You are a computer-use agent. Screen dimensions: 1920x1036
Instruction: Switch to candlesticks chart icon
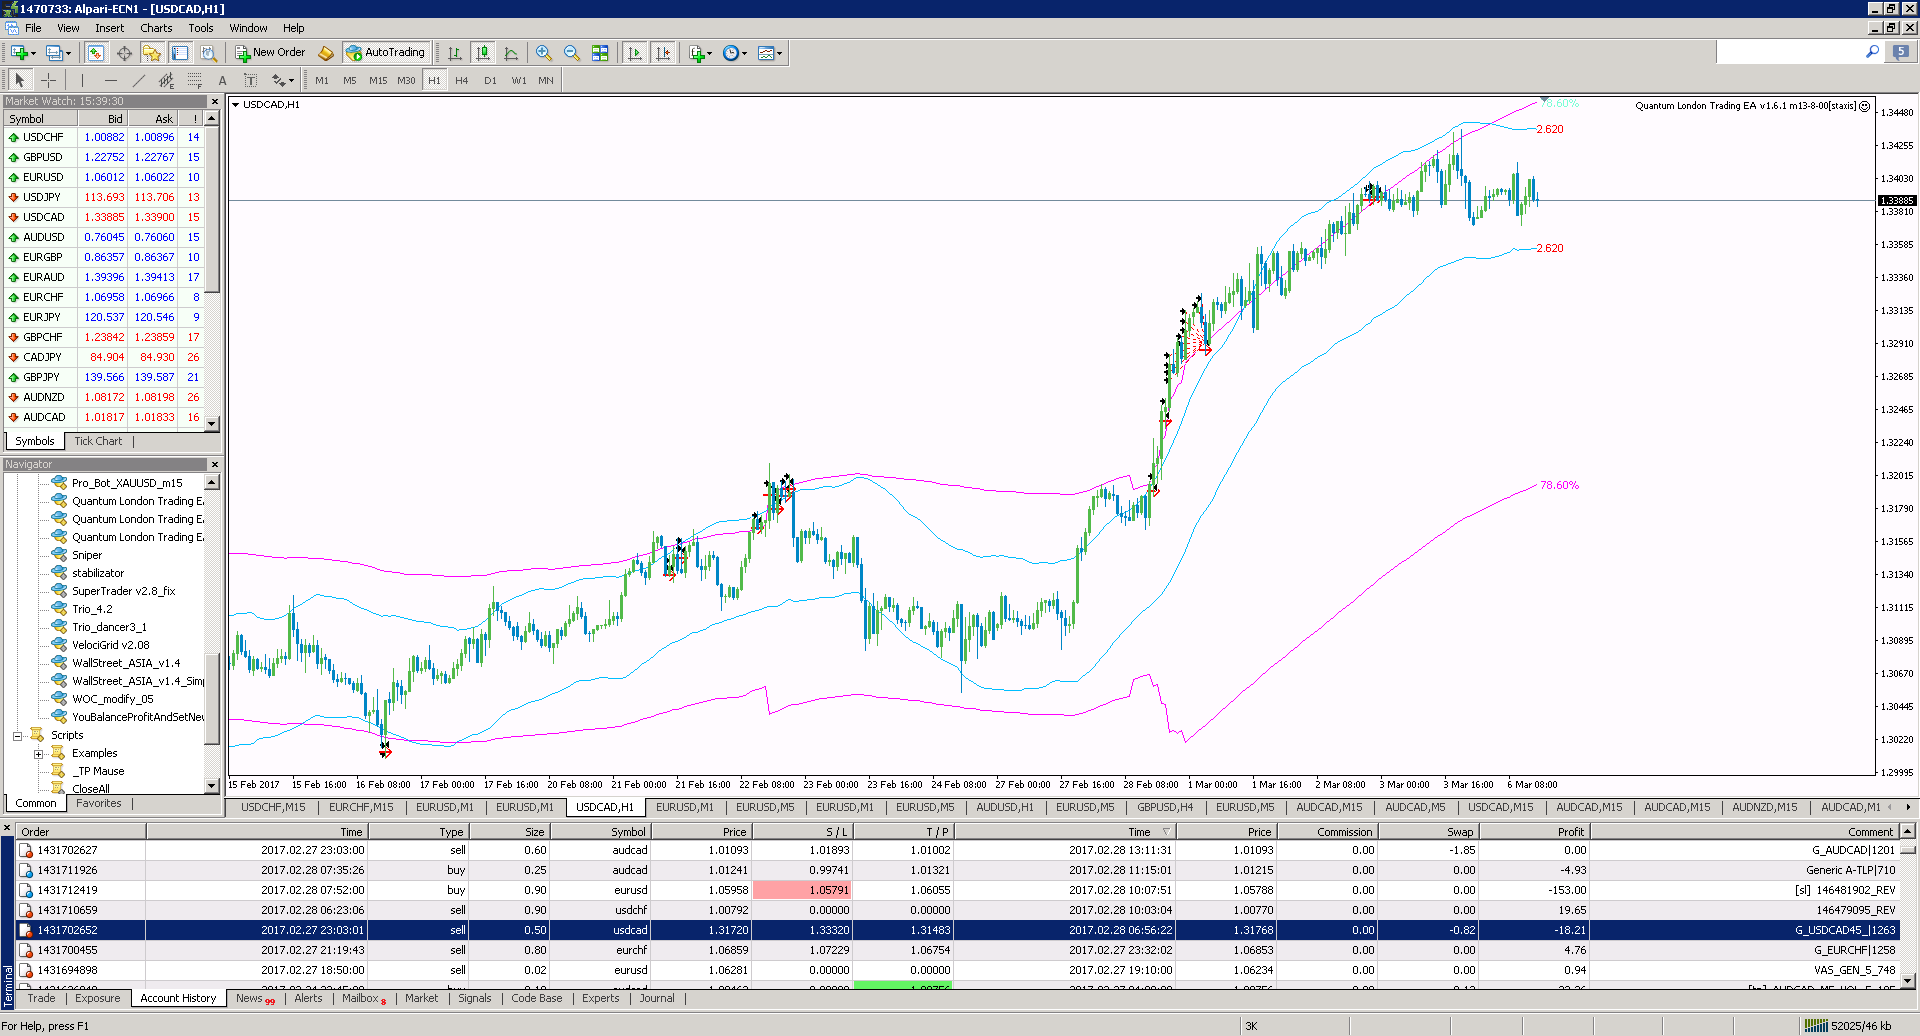click(483, 53)
